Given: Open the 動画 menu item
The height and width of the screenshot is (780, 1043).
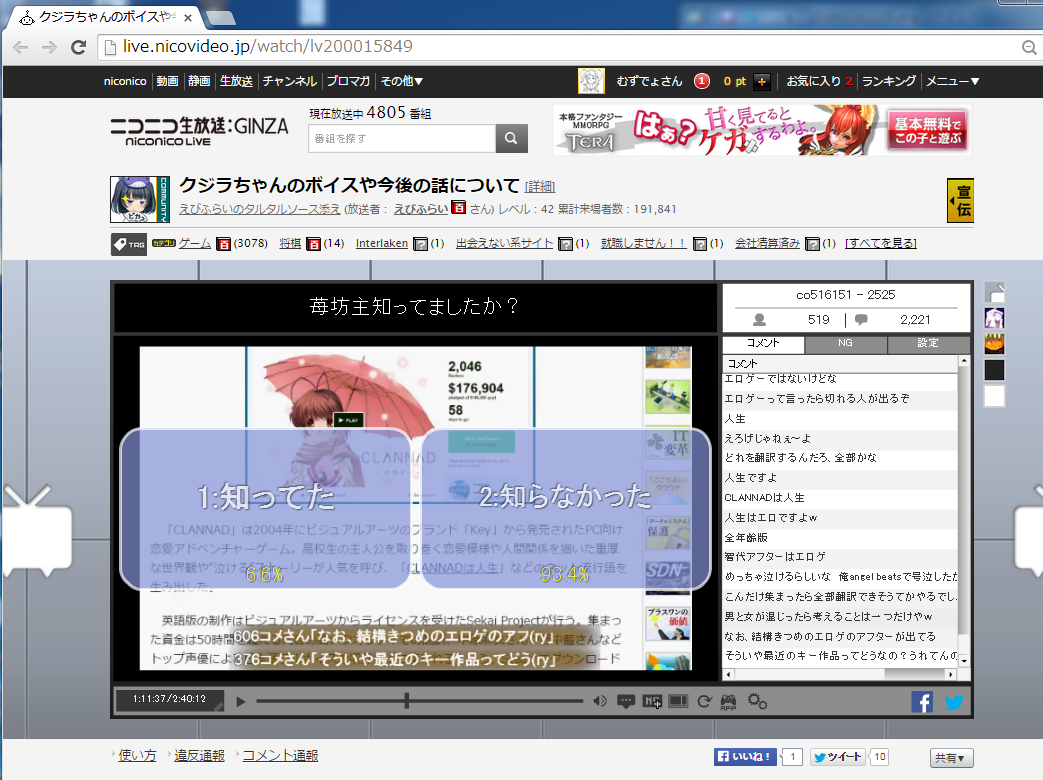Looking at the screenshot, I should 167,81.
